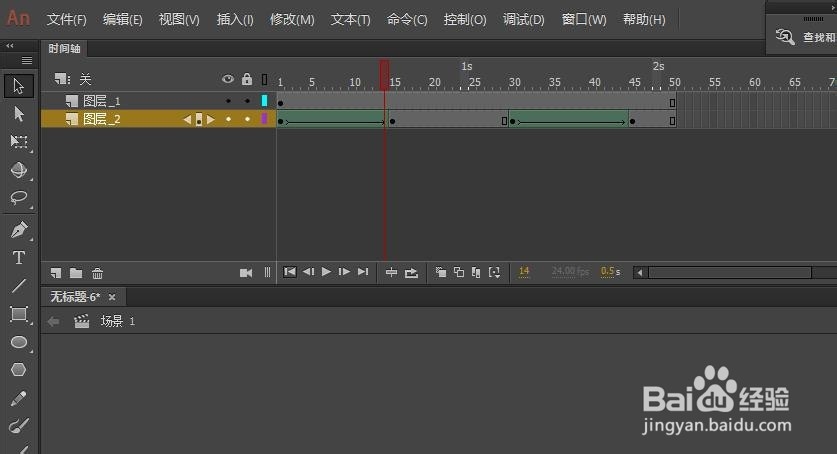
Task: Step back one frame
Action: 309,272
